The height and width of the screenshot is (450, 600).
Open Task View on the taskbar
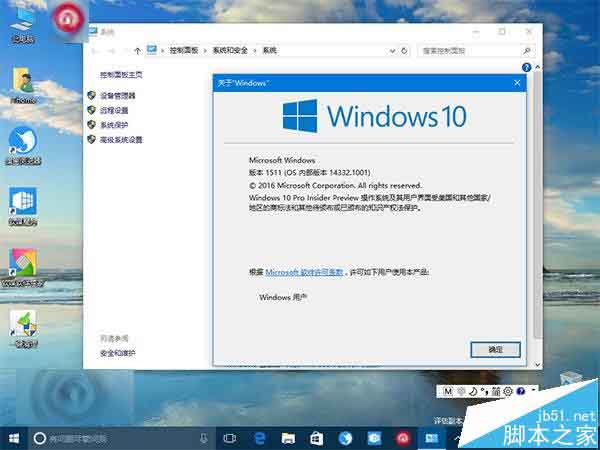click(x=230, y=439)
